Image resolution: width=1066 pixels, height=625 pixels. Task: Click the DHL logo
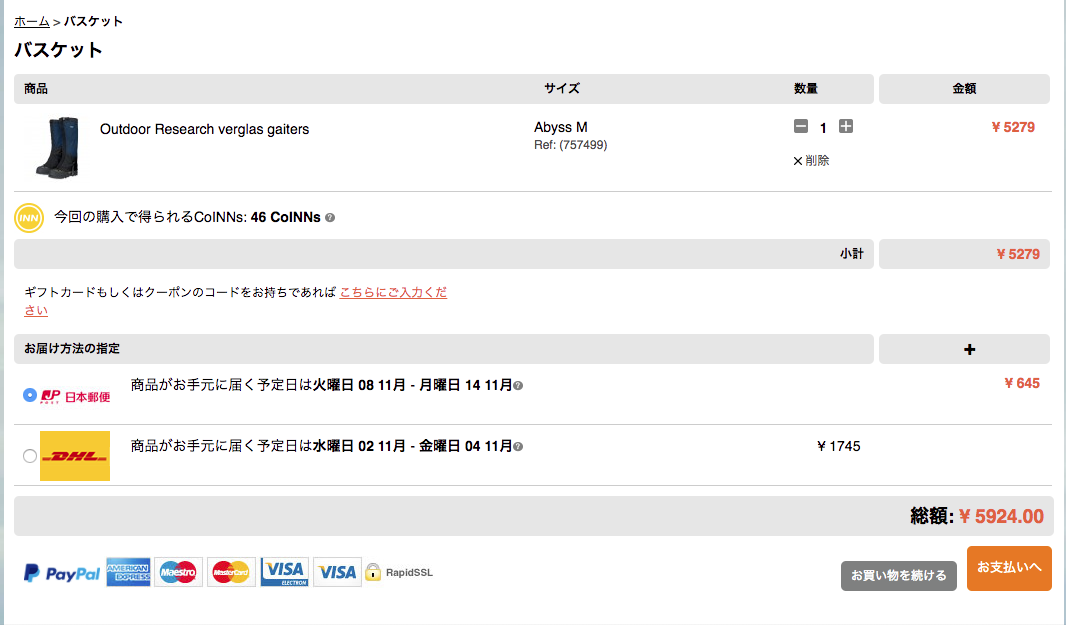[75, 456]
